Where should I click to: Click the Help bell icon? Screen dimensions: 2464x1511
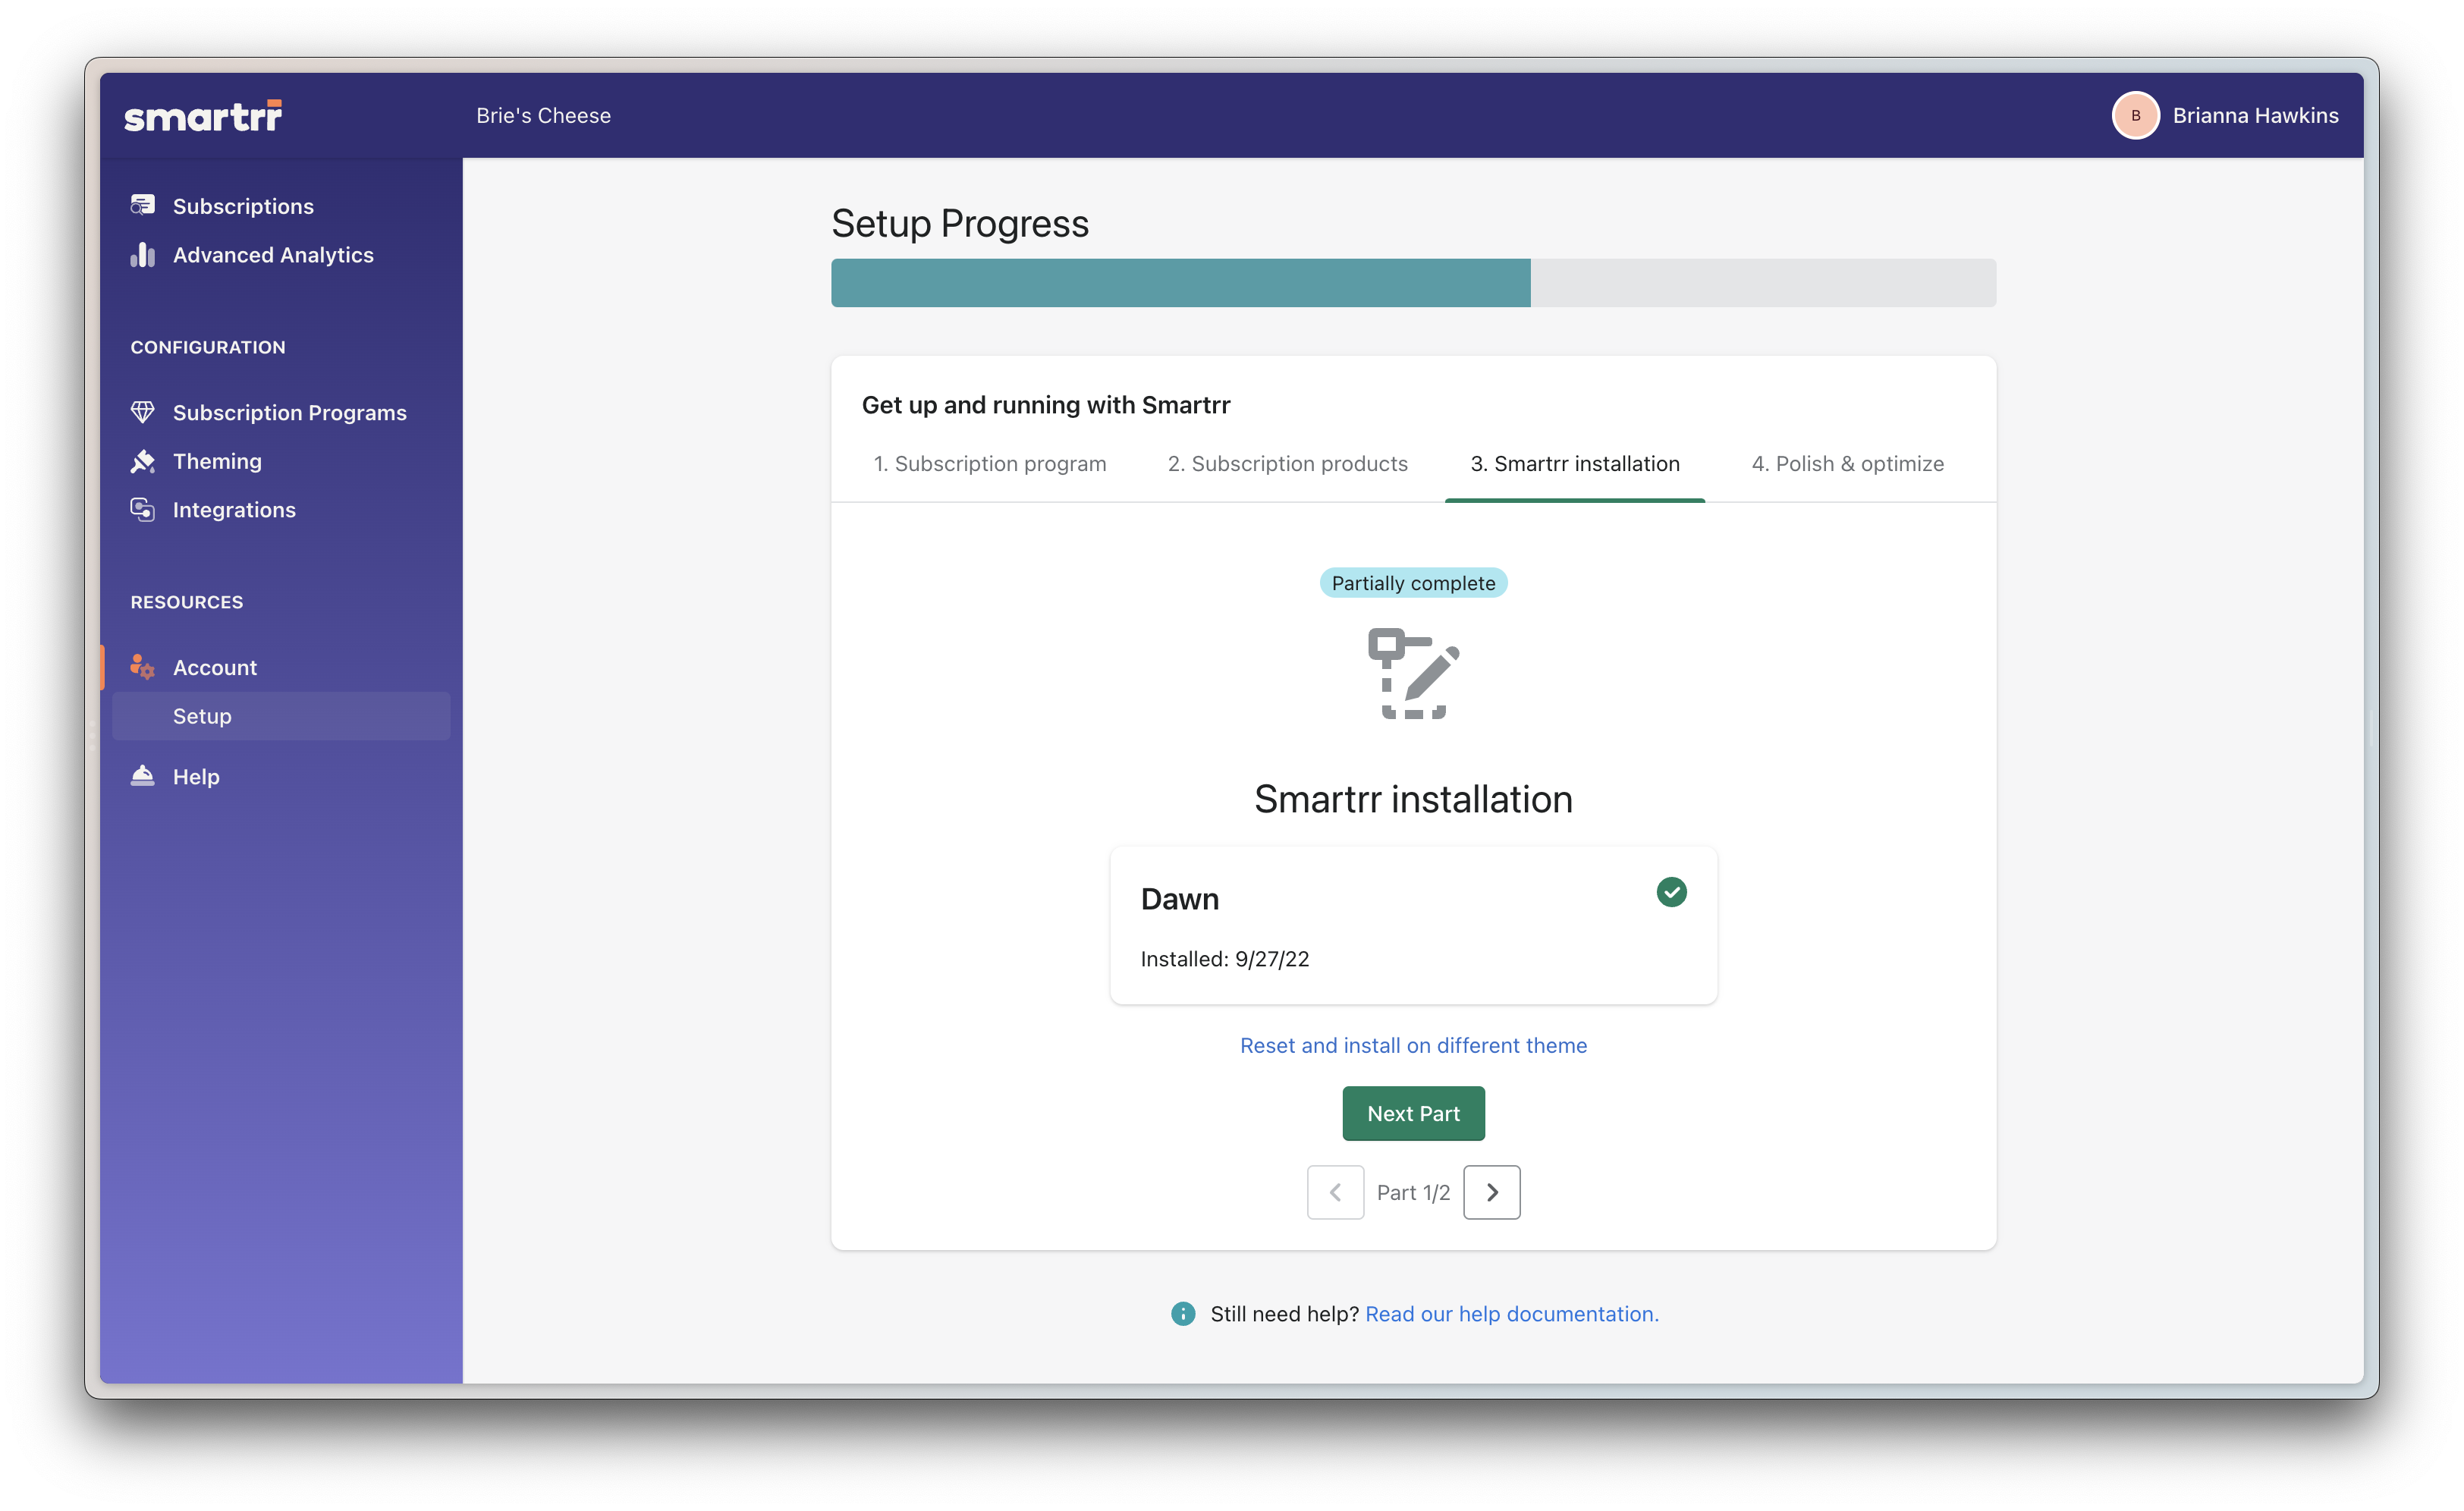point(143,776)
